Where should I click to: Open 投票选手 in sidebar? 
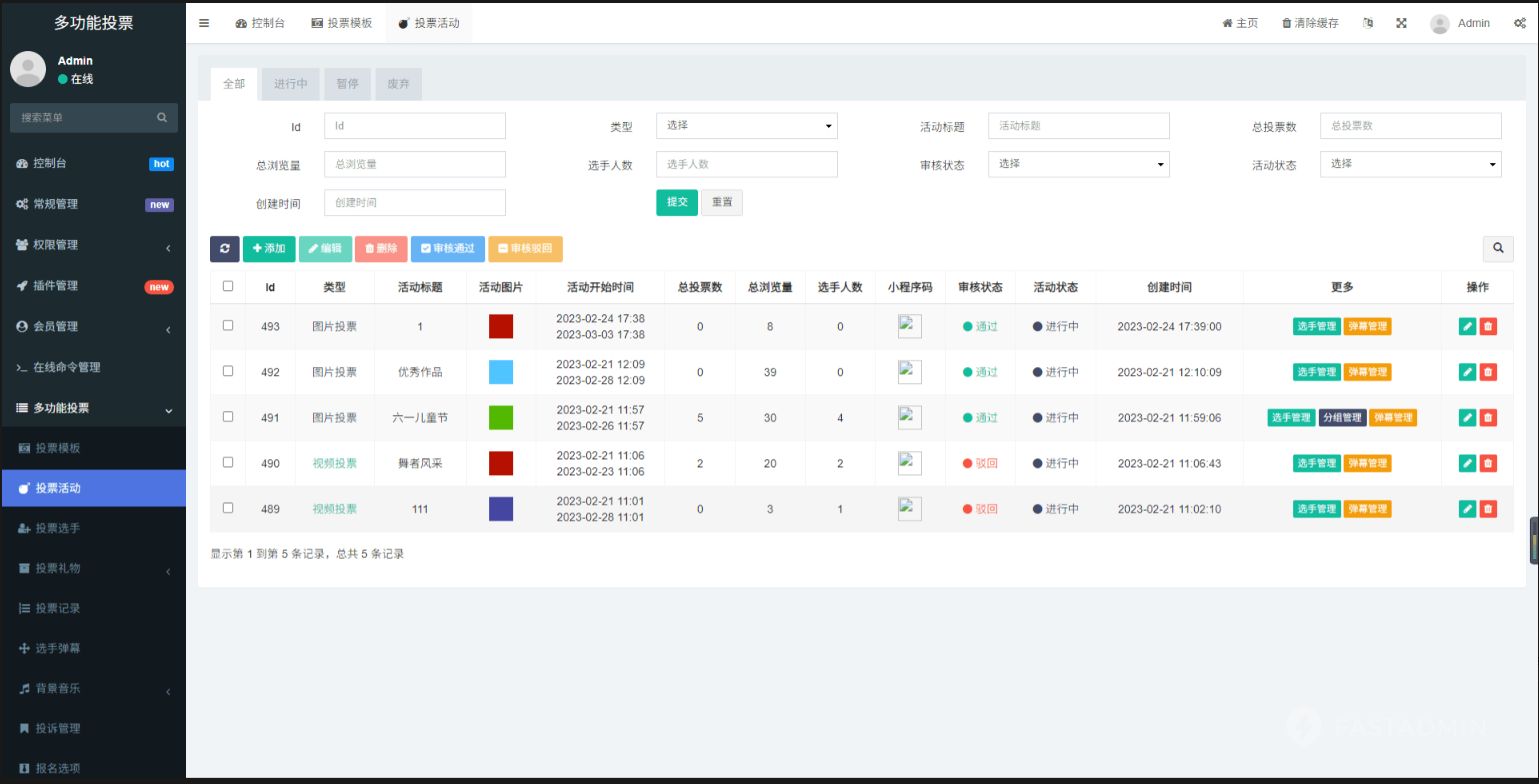coord(93,528)
